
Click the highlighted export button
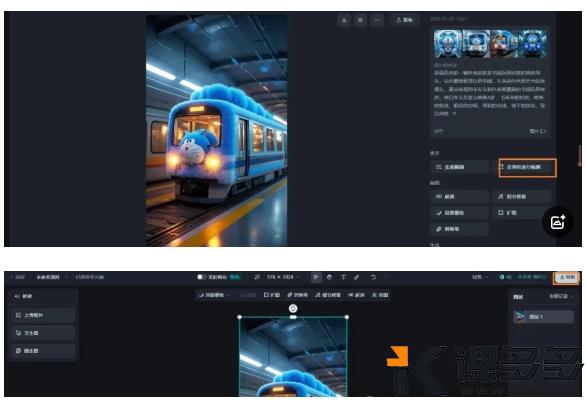pyautogui.click(x=567, y=277)
